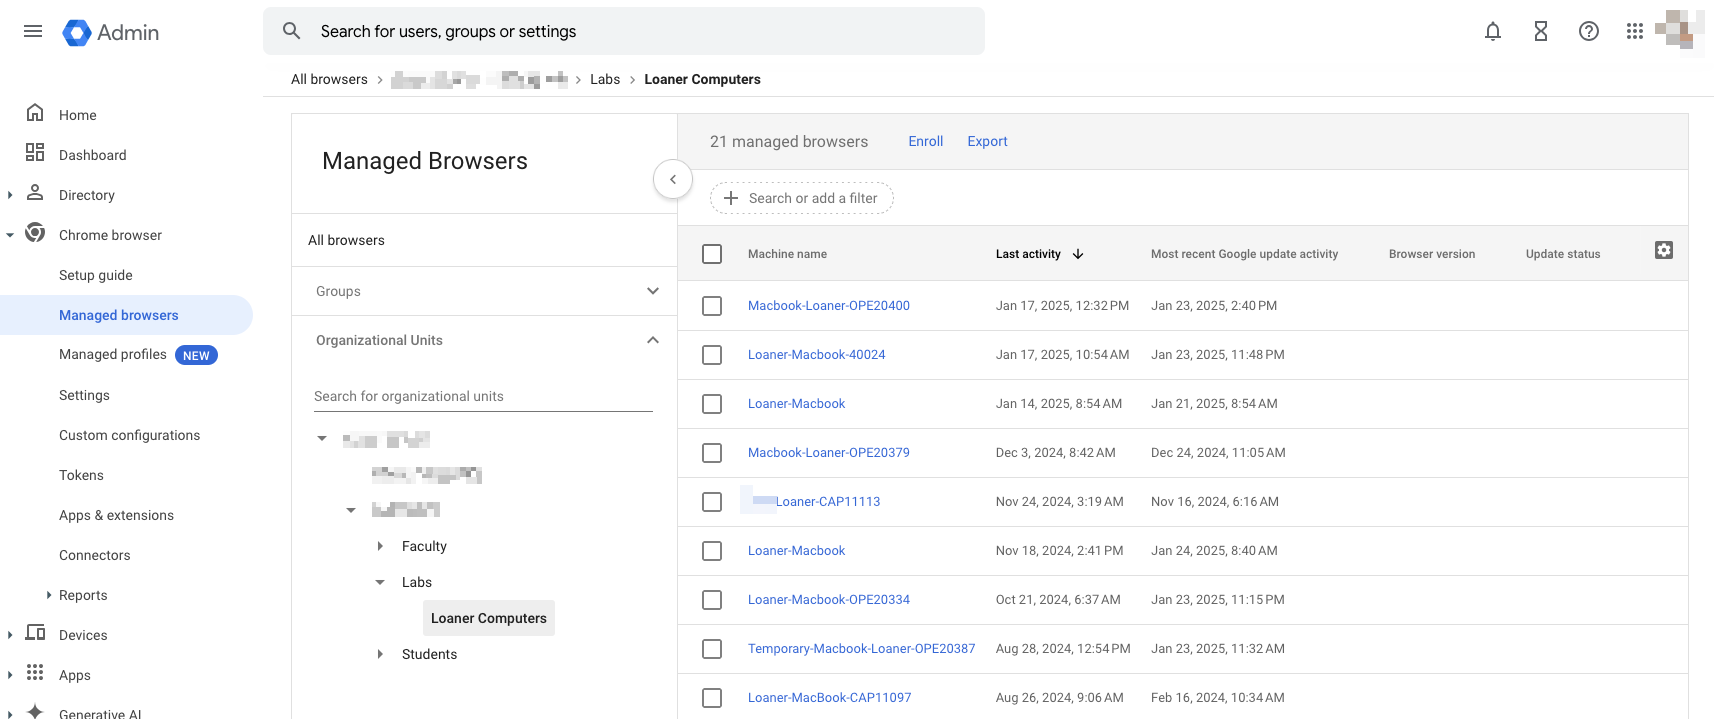1714x719 pixels.
Task: Open the tasks hourglass icon
Action: [x=1540, y=31]
